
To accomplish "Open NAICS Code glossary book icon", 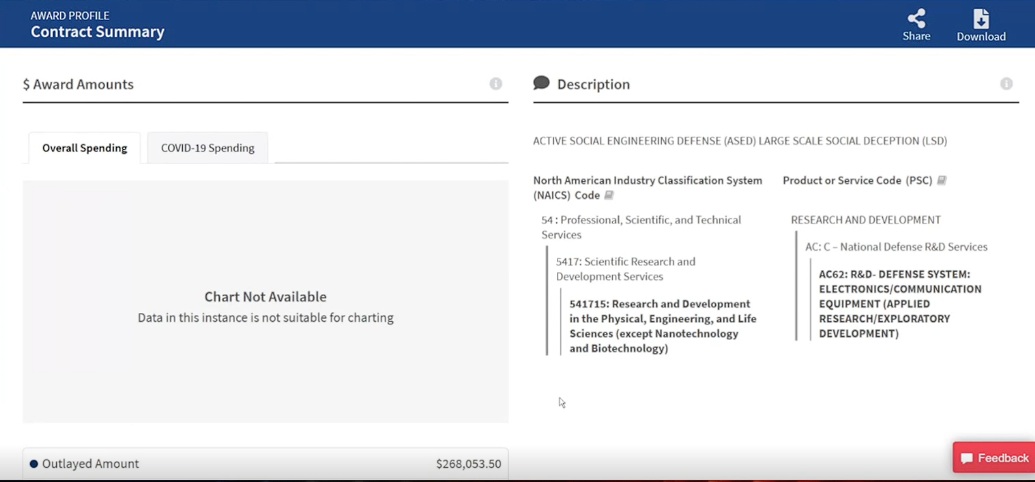I will 609,195.
